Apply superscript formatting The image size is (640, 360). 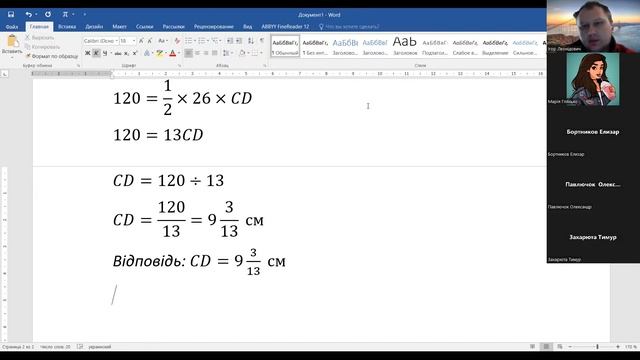pos(135,53)
